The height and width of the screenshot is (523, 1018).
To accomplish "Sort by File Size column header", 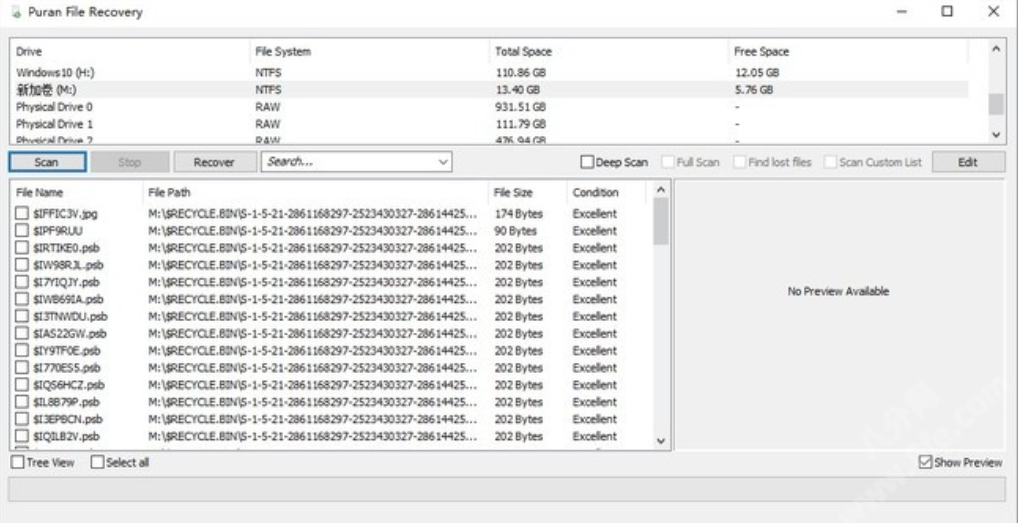I will [x=513, y=192].
